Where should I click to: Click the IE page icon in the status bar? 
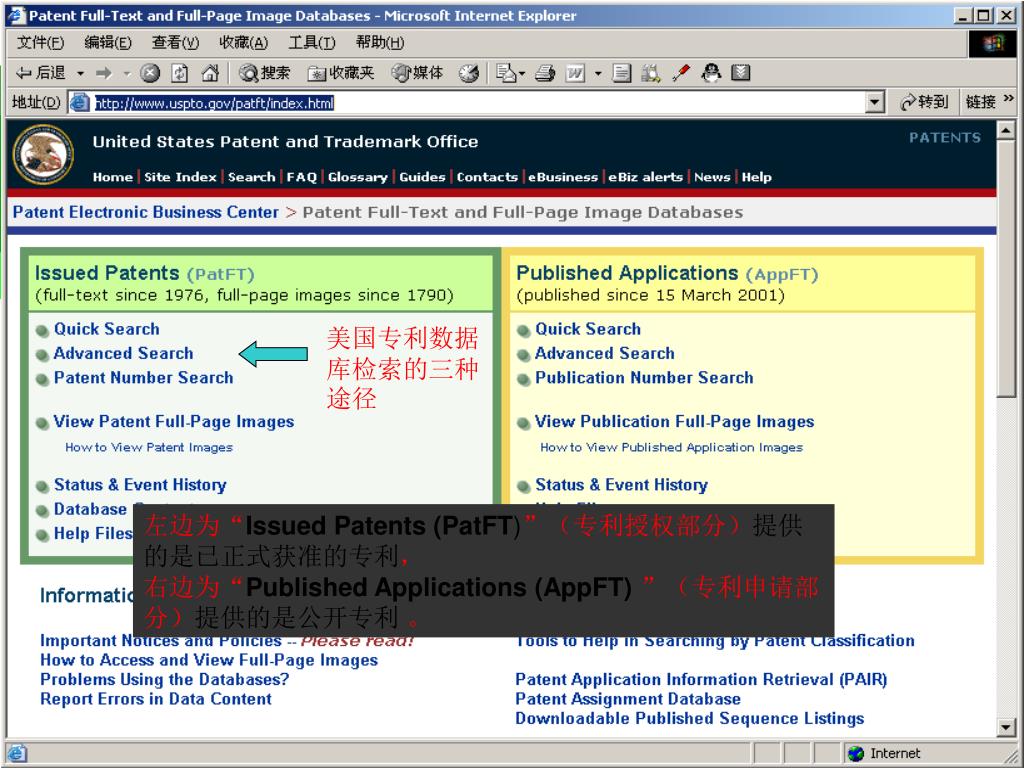tap(16, 754)
